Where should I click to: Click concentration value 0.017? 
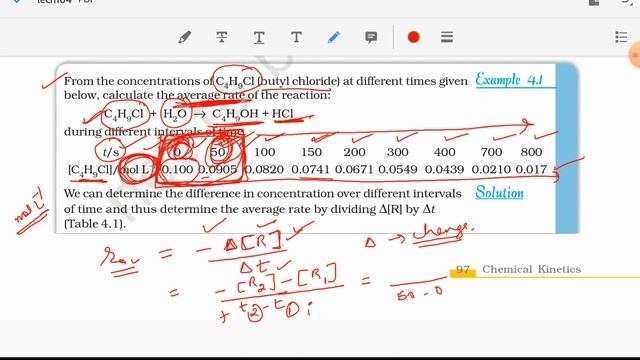click(x=531, y=169)
